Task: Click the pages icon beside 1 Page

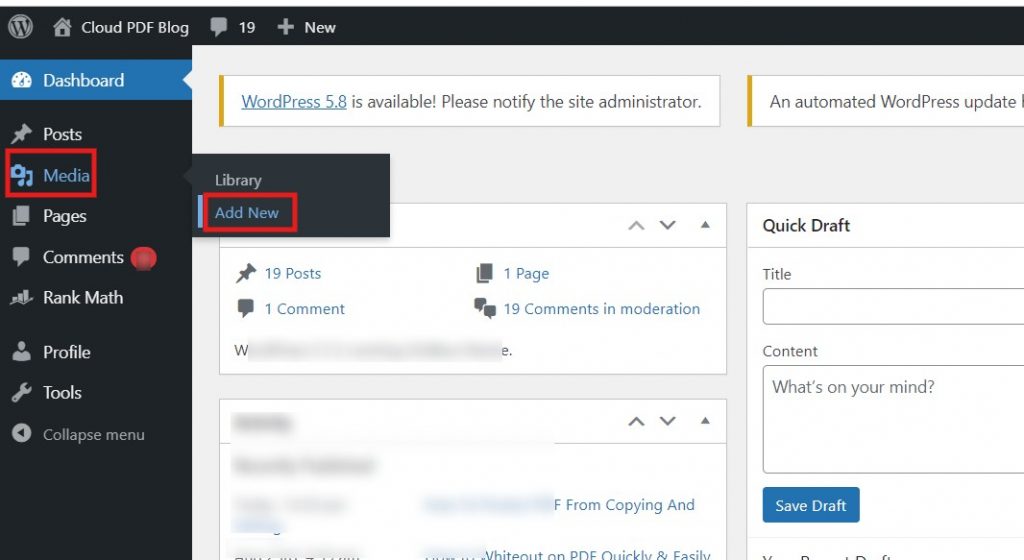Action: point(485,273)
